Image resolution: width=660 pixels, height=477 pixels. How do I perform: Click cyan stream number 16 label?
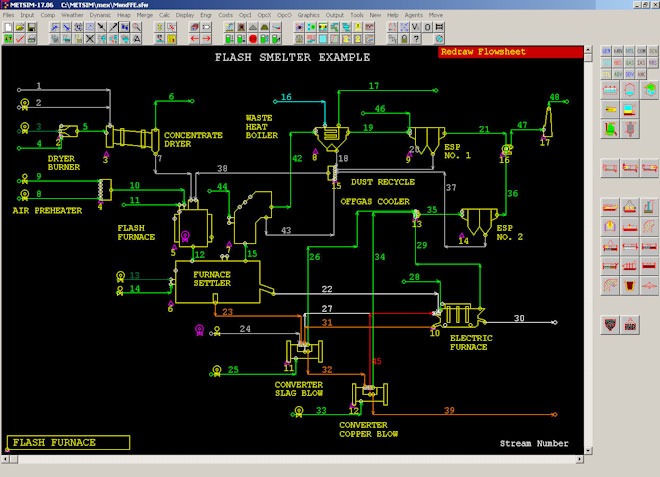click(286, 97)
